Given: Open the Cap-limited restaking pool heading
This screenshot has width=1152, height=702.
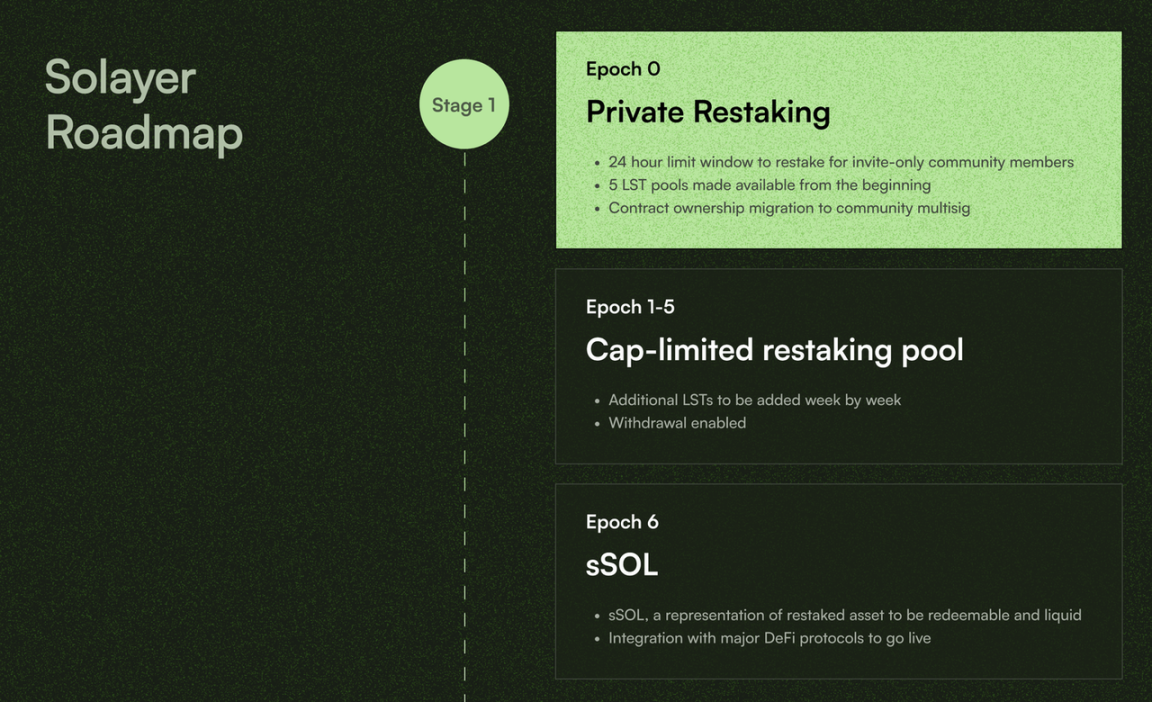Looking at the screenshot, I should click(774, 350).
